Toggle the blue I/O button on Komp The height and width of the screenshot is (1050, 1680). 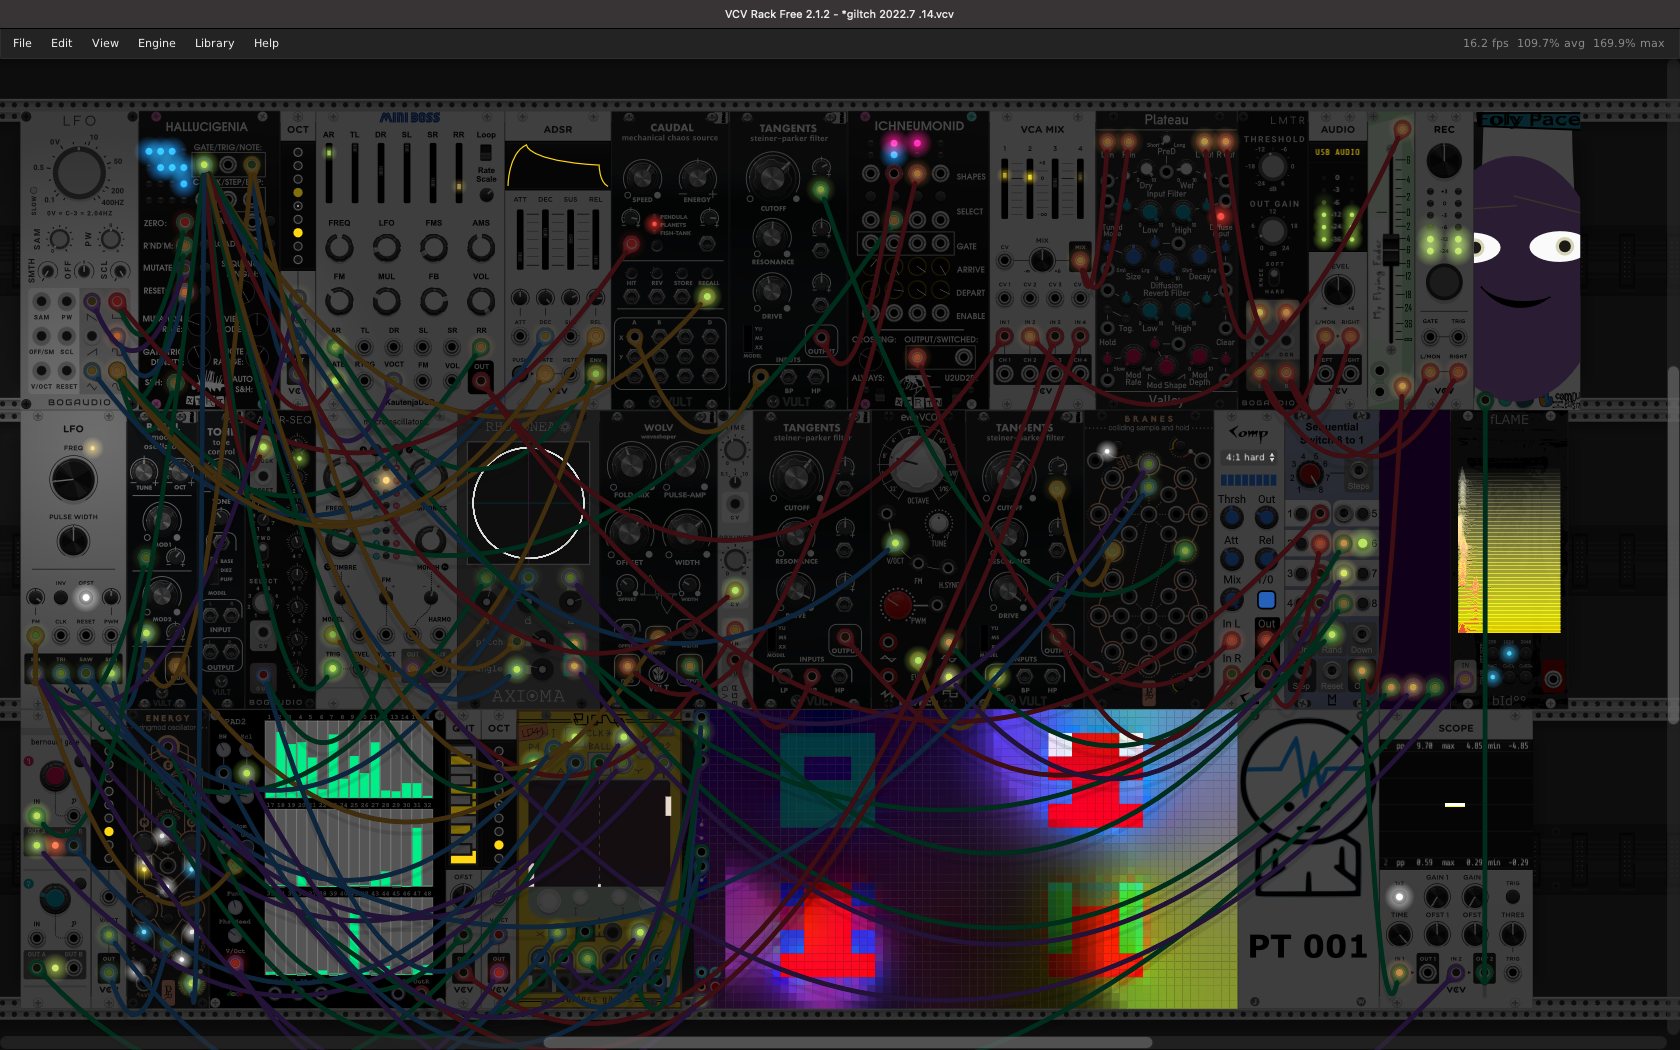click(1266, 600)
